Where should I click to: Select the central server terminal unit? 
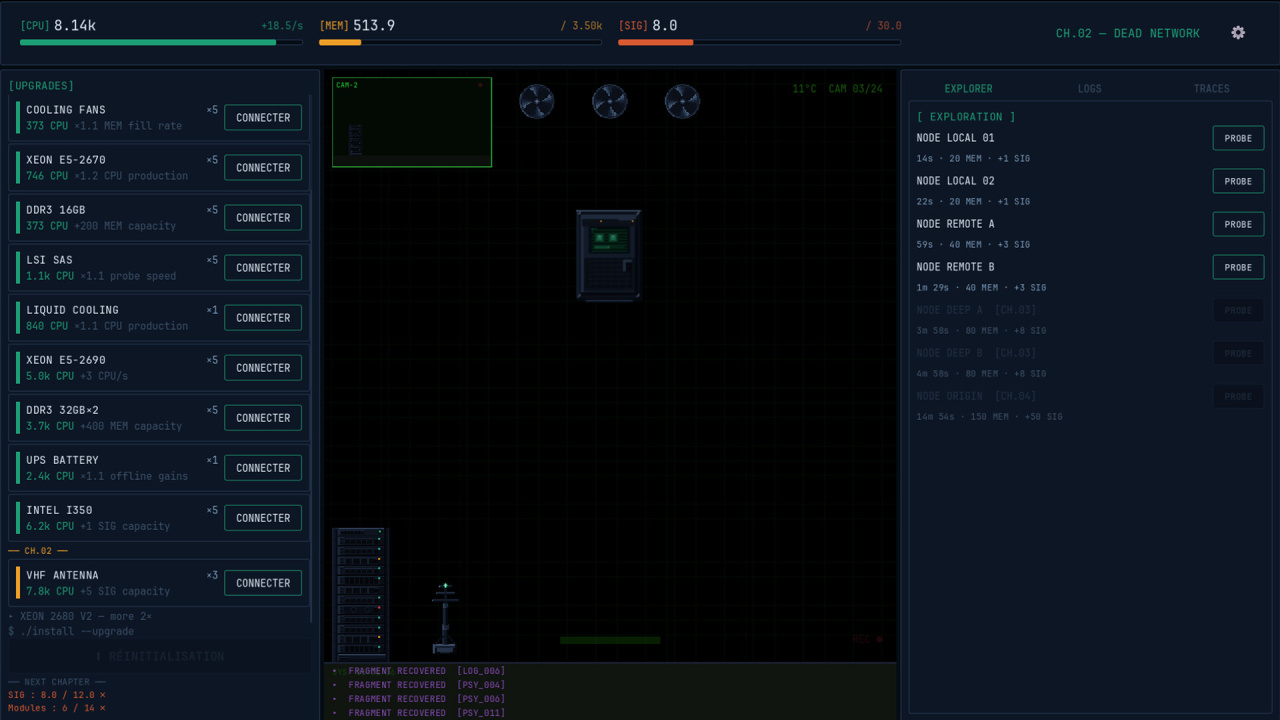pos(608,255)
